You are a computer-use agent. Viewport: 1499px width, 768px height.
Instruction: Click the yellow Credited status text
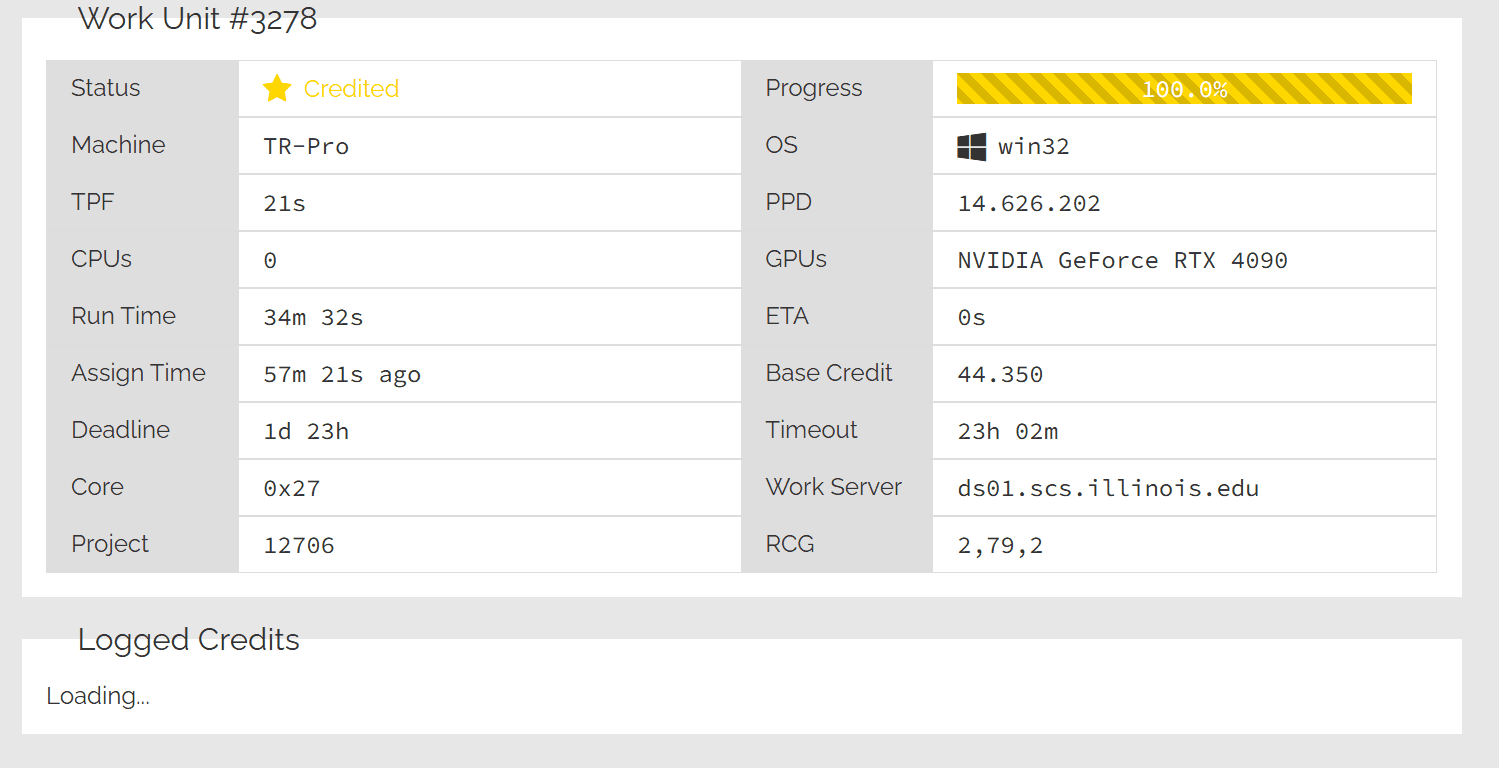click(x=351, y=89)
